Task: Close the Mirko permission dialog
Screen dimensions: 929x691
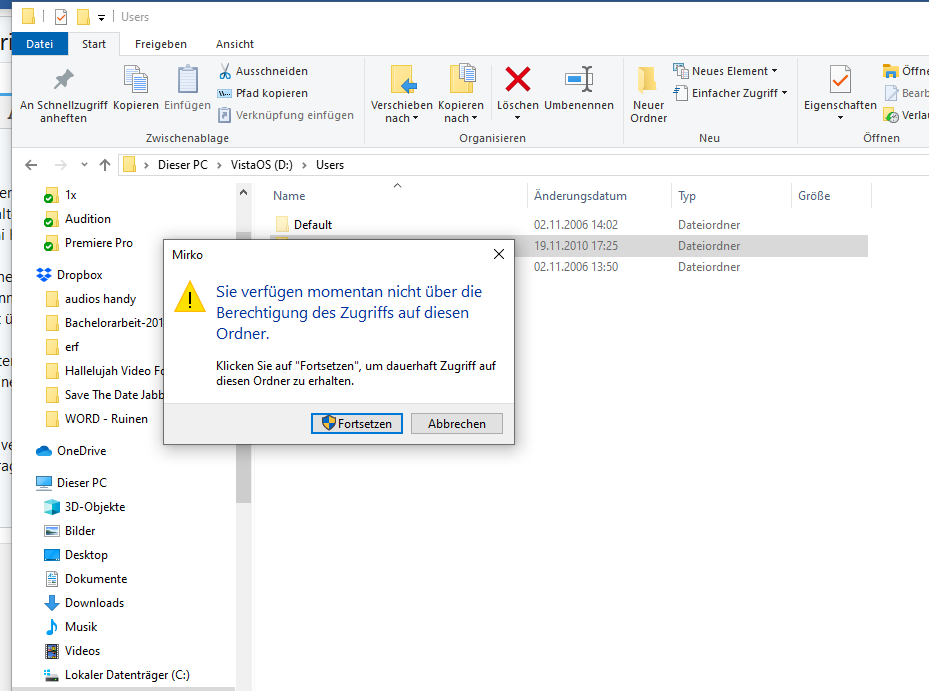Action: 499,254
